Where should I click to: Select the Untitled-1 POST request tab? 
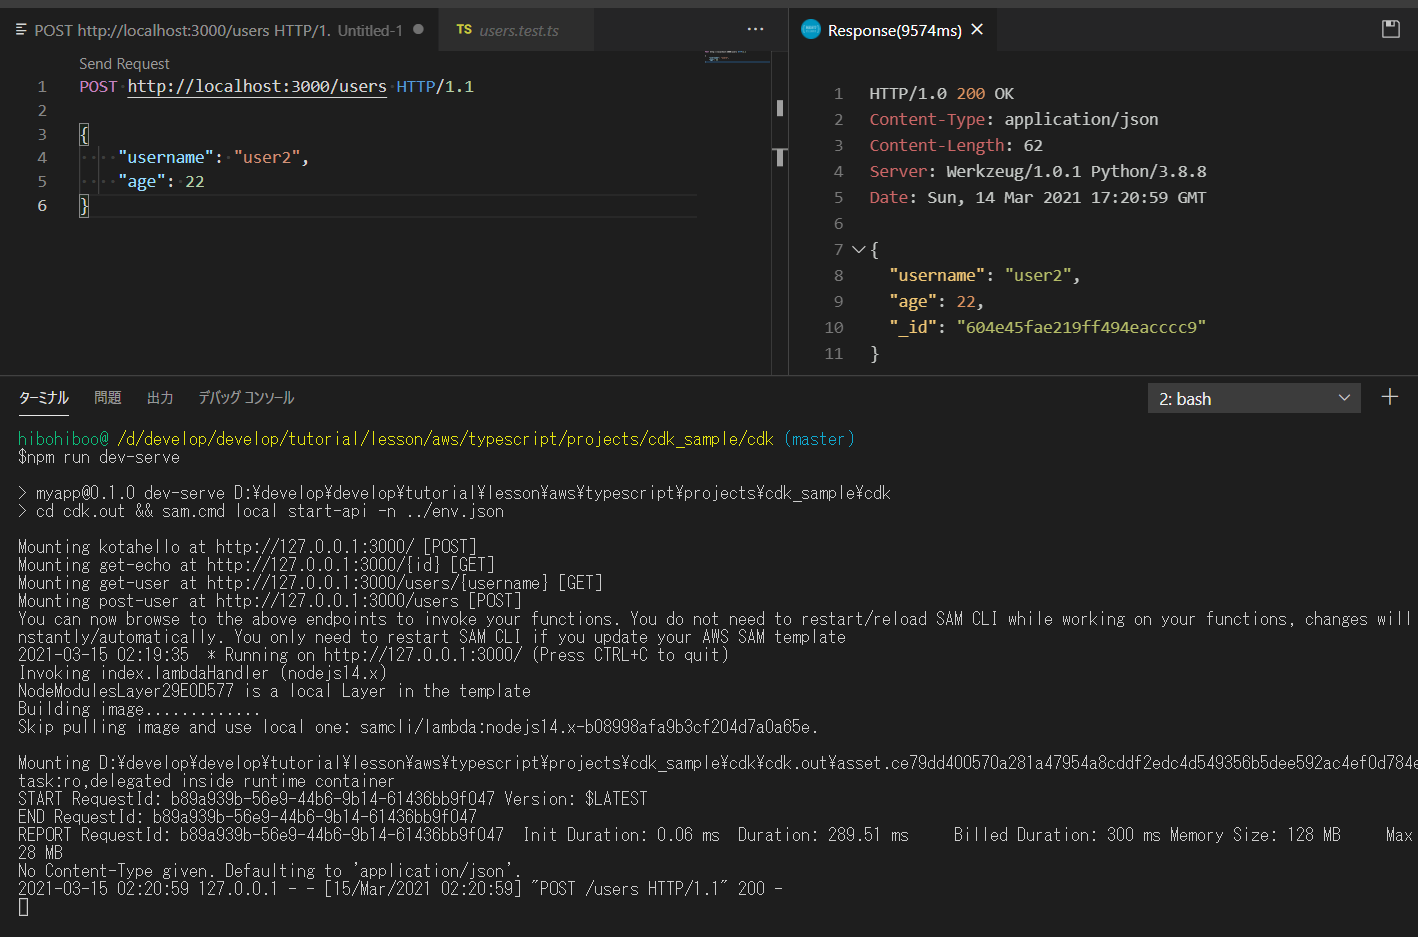(x=219, y=30)
